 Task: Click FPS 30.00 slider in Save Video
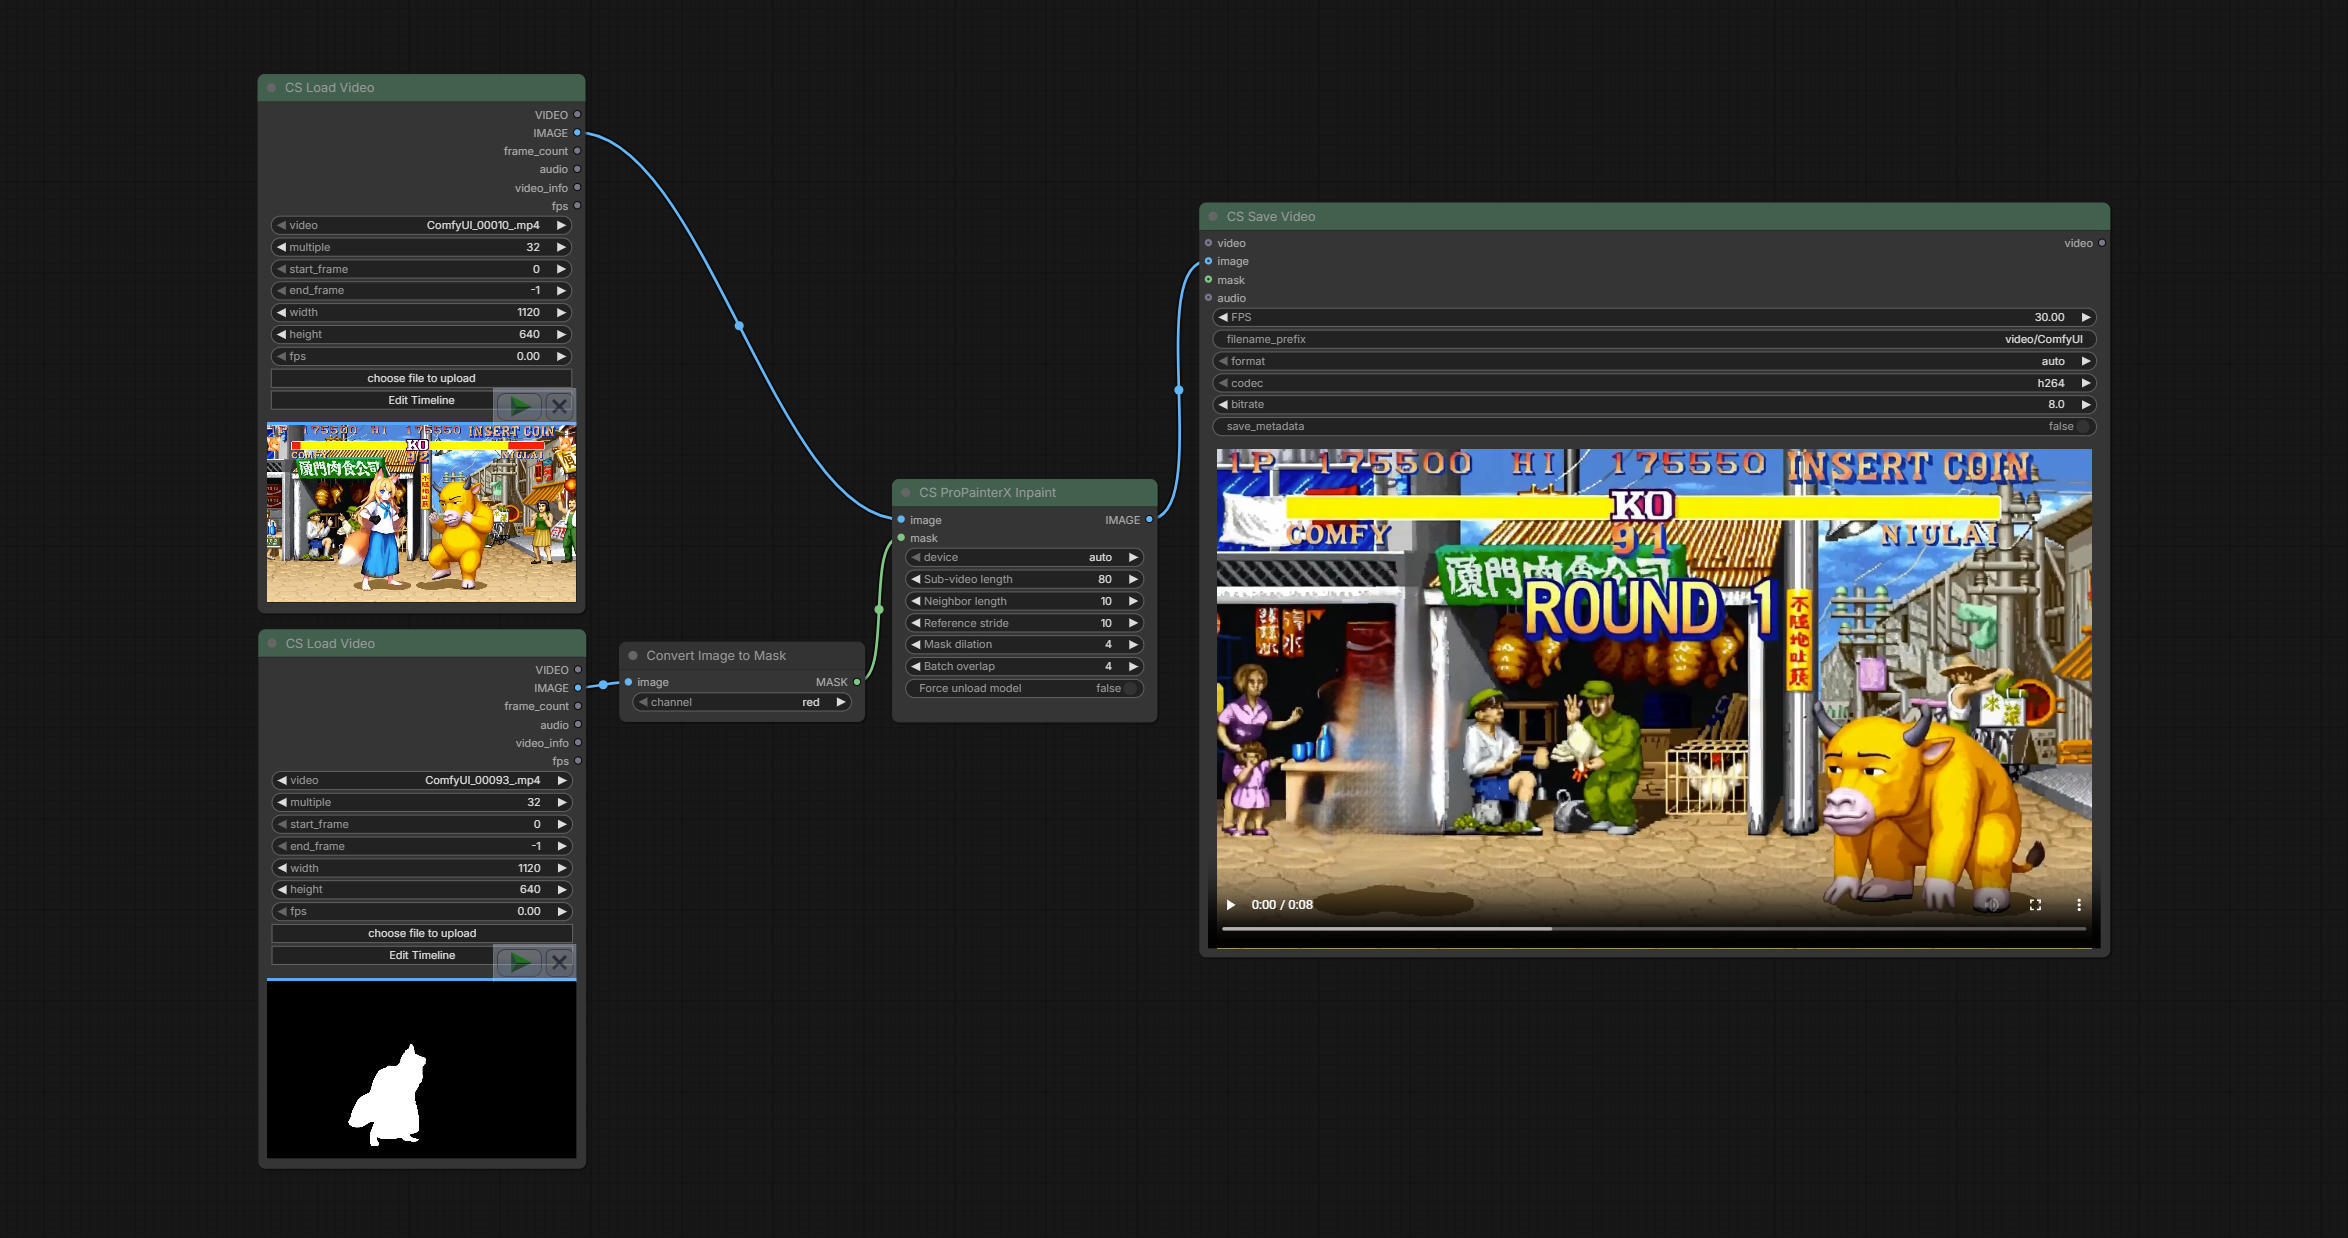point(1654,317)
